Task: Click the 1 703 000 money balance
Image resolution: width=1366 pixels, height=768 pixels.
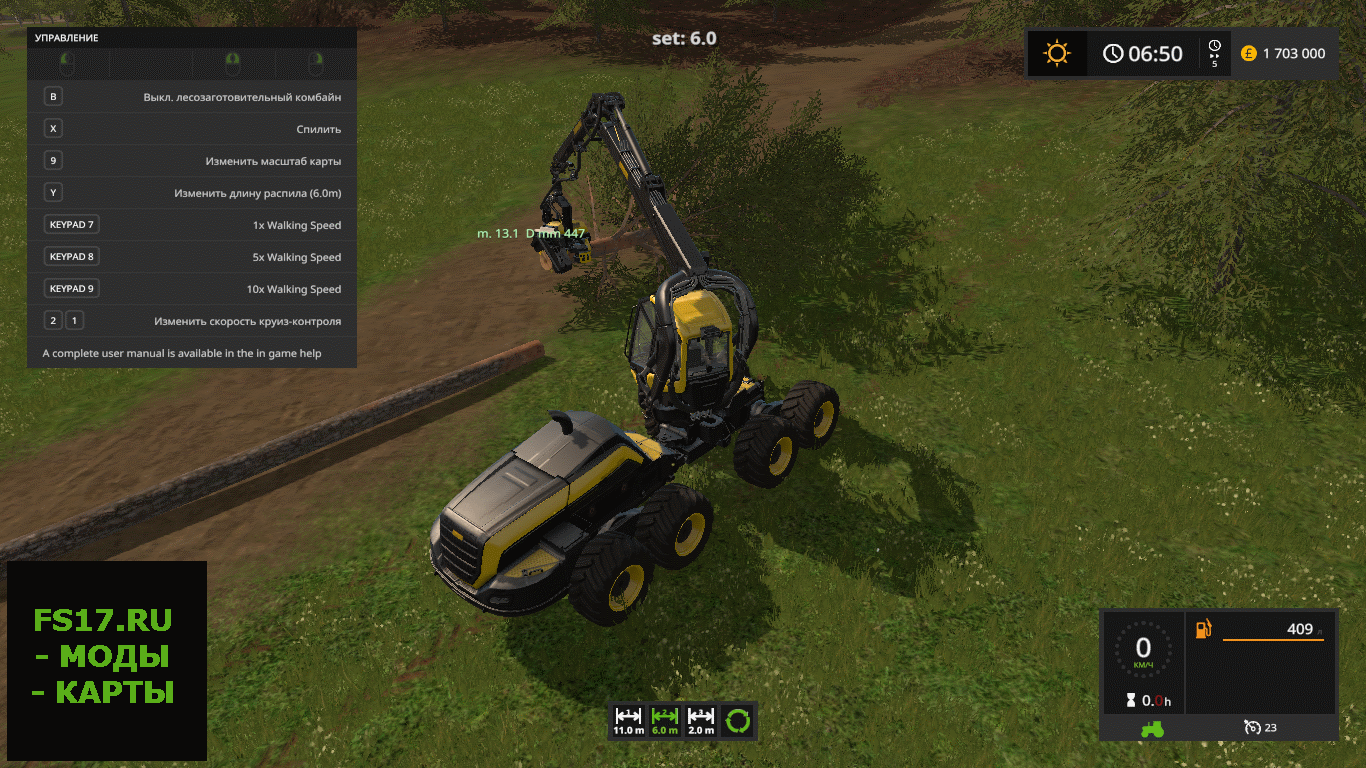Action: pos(1294,54)
